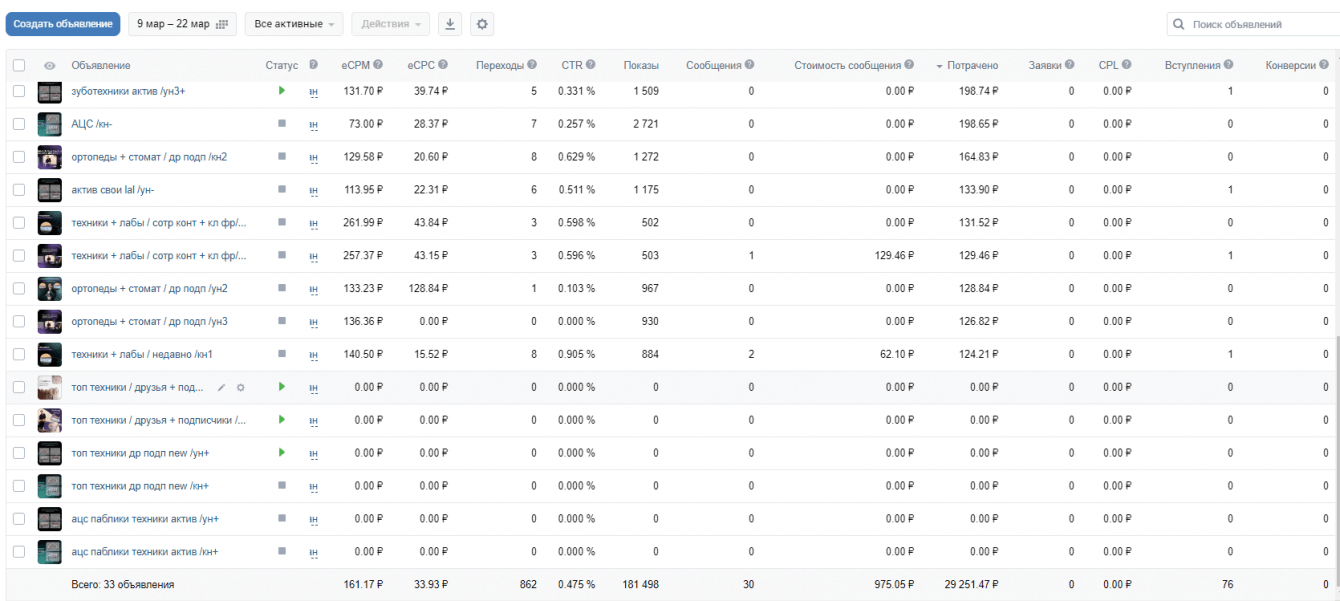Open the Действия dropdown menu
The width and height of the screenshot is (1340, 601).
pyautogui.click(x=392, y=24)
